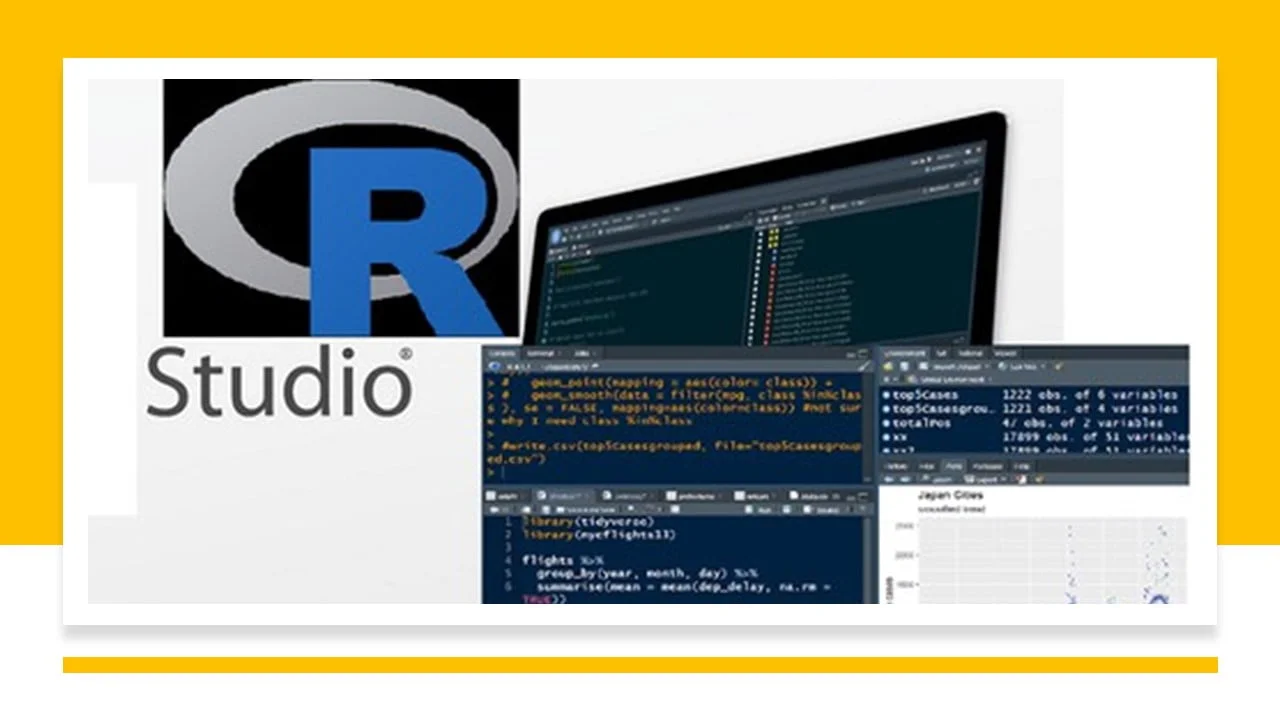Expand the totalPos data frame dot
The height and width of the screenshot is (720, 1280).
886,423
